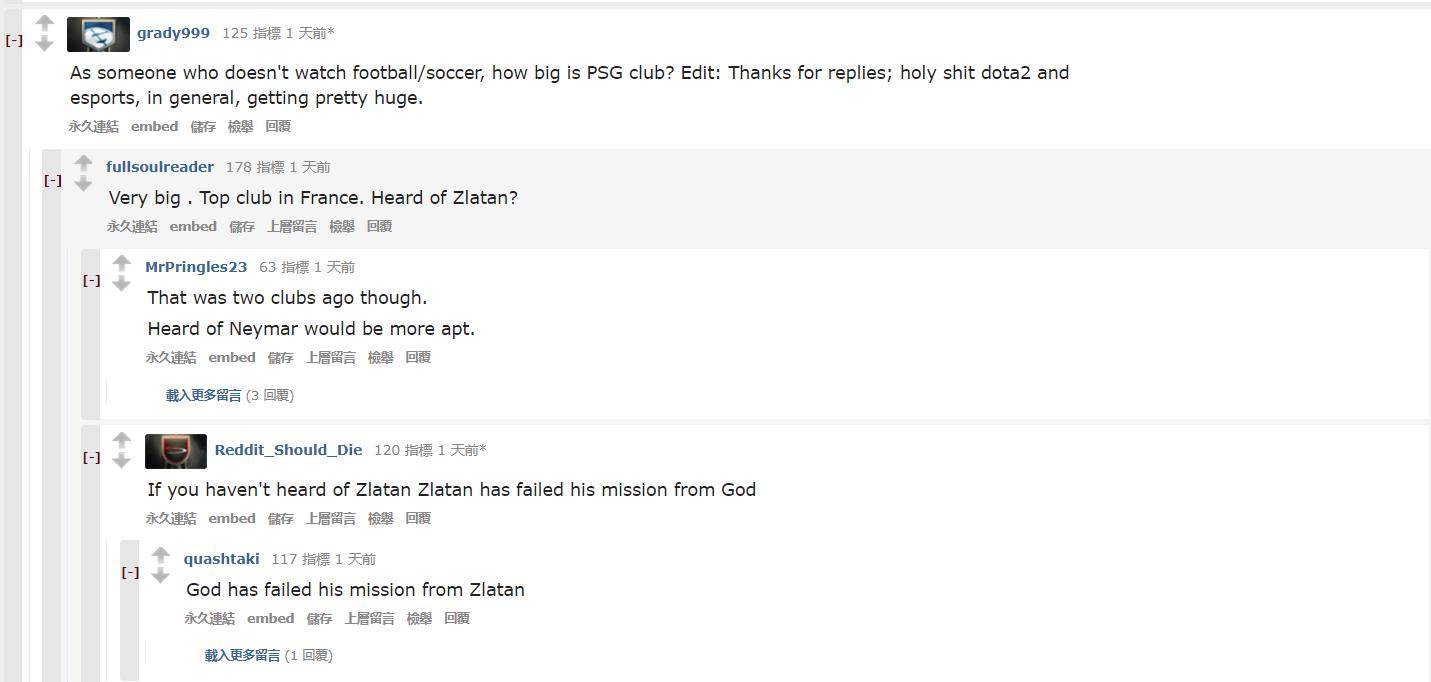Downvote grady999's comment
This screenshot has width=1431, height=682.
point(44,43)
